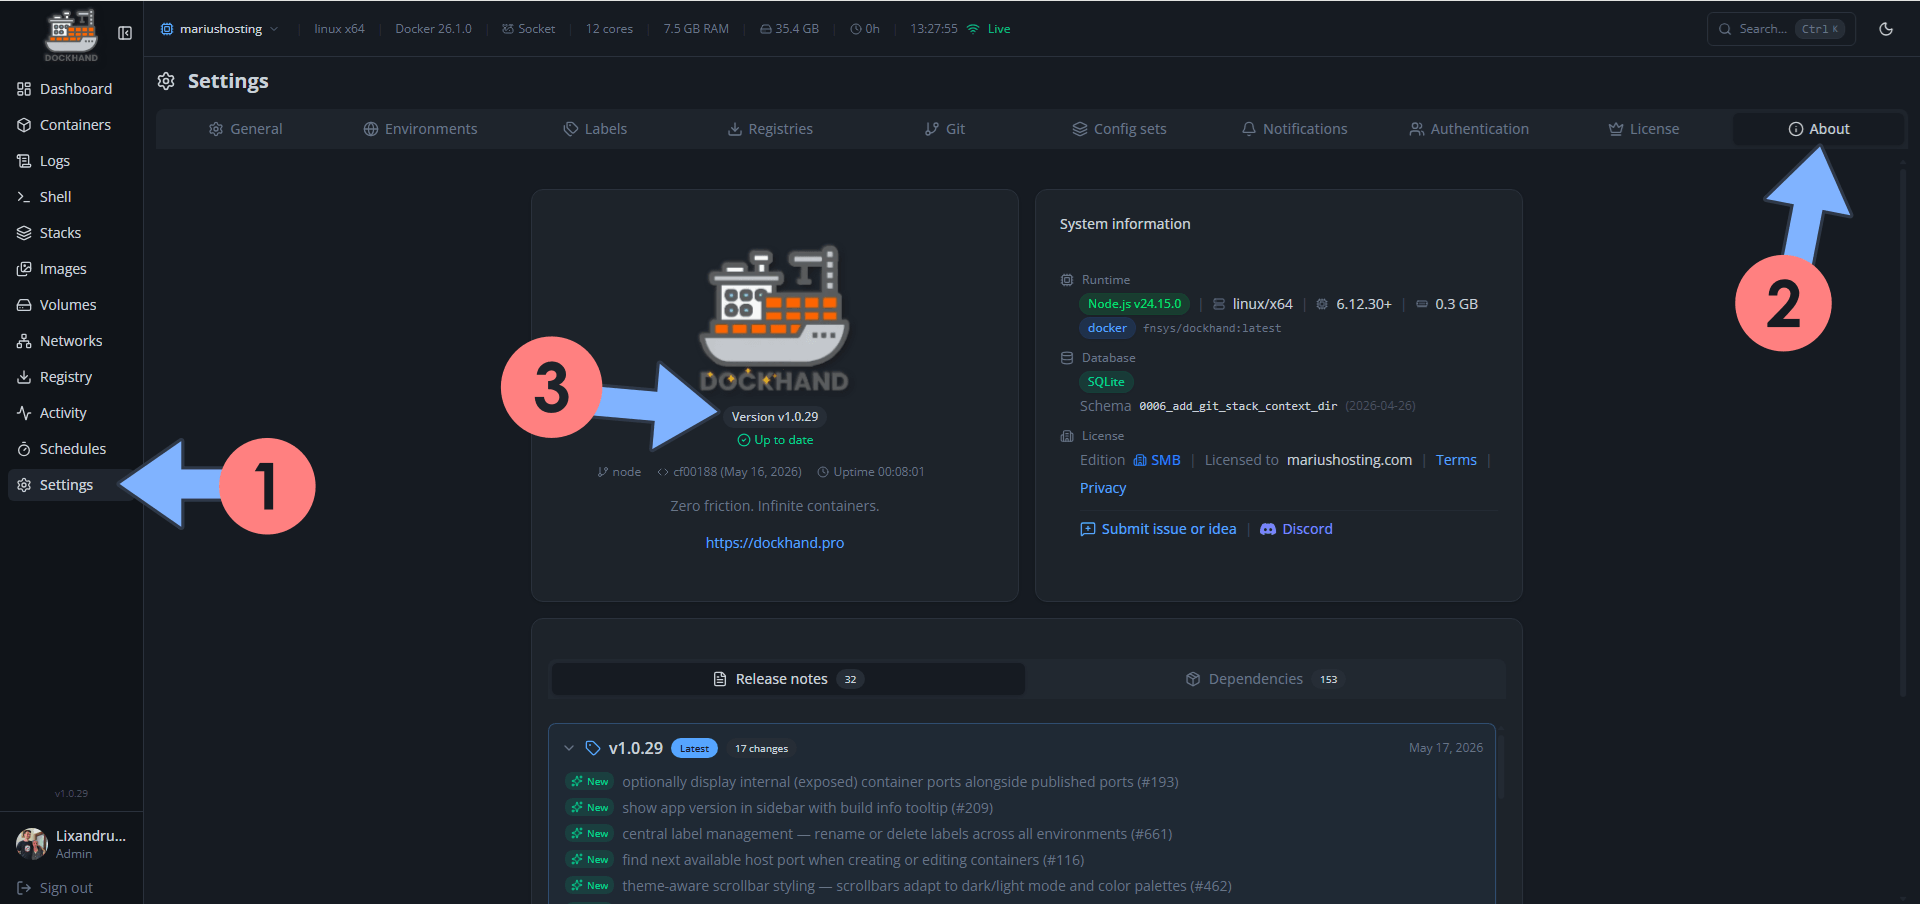Open Containers in the sidebar

tap(71, 125)
